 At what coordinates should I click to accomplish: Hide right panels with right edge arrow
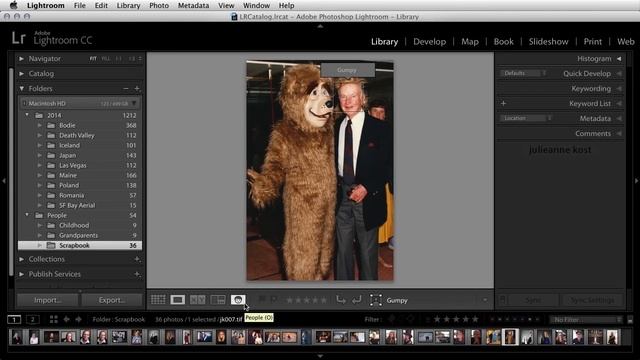pyautogui.click(x=636, y=180)
